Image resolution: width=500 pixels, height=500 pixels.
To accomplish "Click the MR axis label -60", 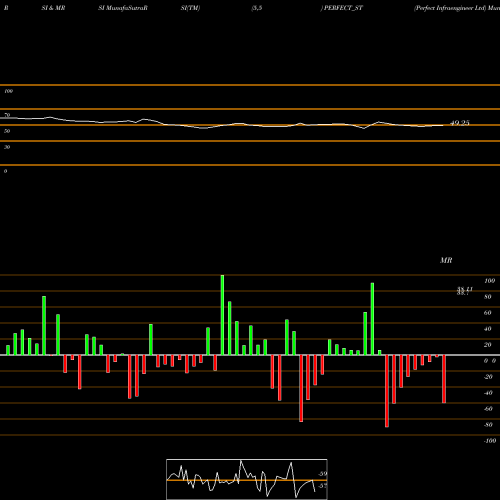I will tap(488, 409).
